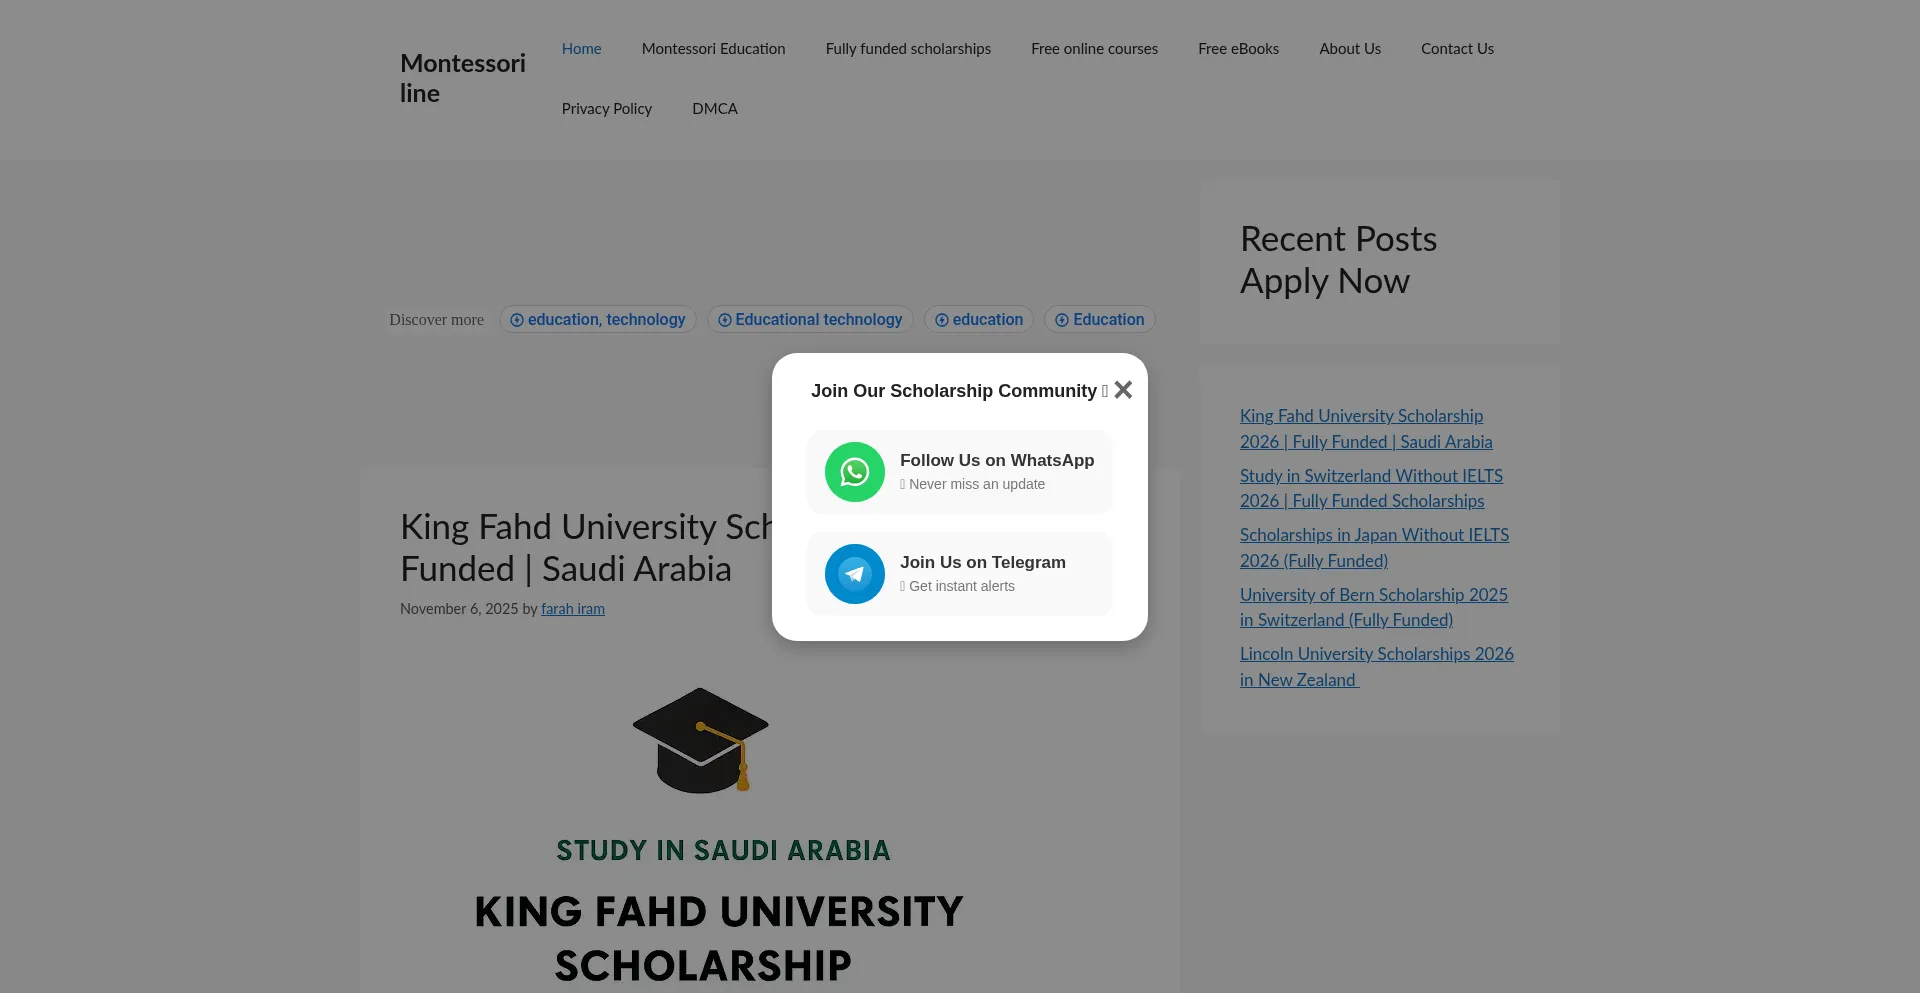
Task: Close the Scholarship Community popup
Action: [x=1123, y=390]
